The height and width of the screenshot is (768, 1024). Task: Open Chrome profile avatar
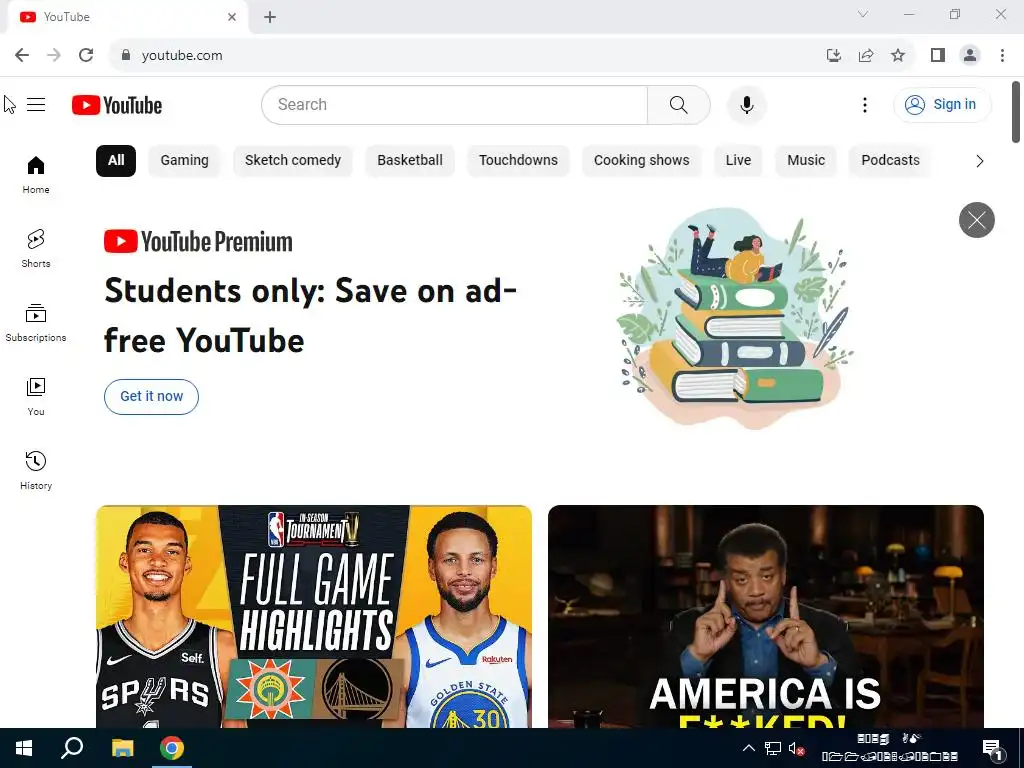970,55
